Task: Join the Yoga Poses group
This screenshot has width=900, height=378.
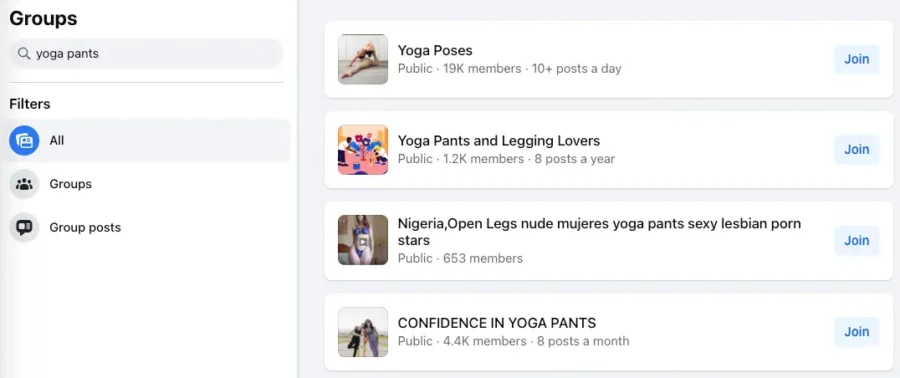Action: point(856,59)
